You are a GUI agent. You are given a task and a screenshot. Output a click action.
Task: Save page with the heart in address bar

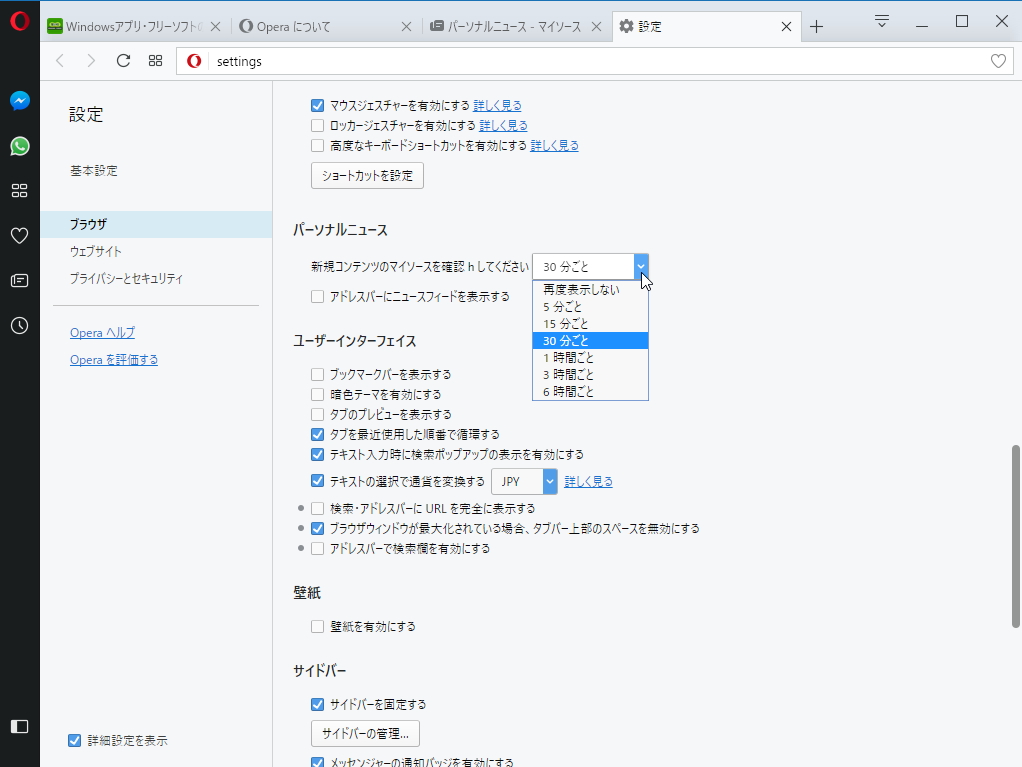[x=997, y=60]
